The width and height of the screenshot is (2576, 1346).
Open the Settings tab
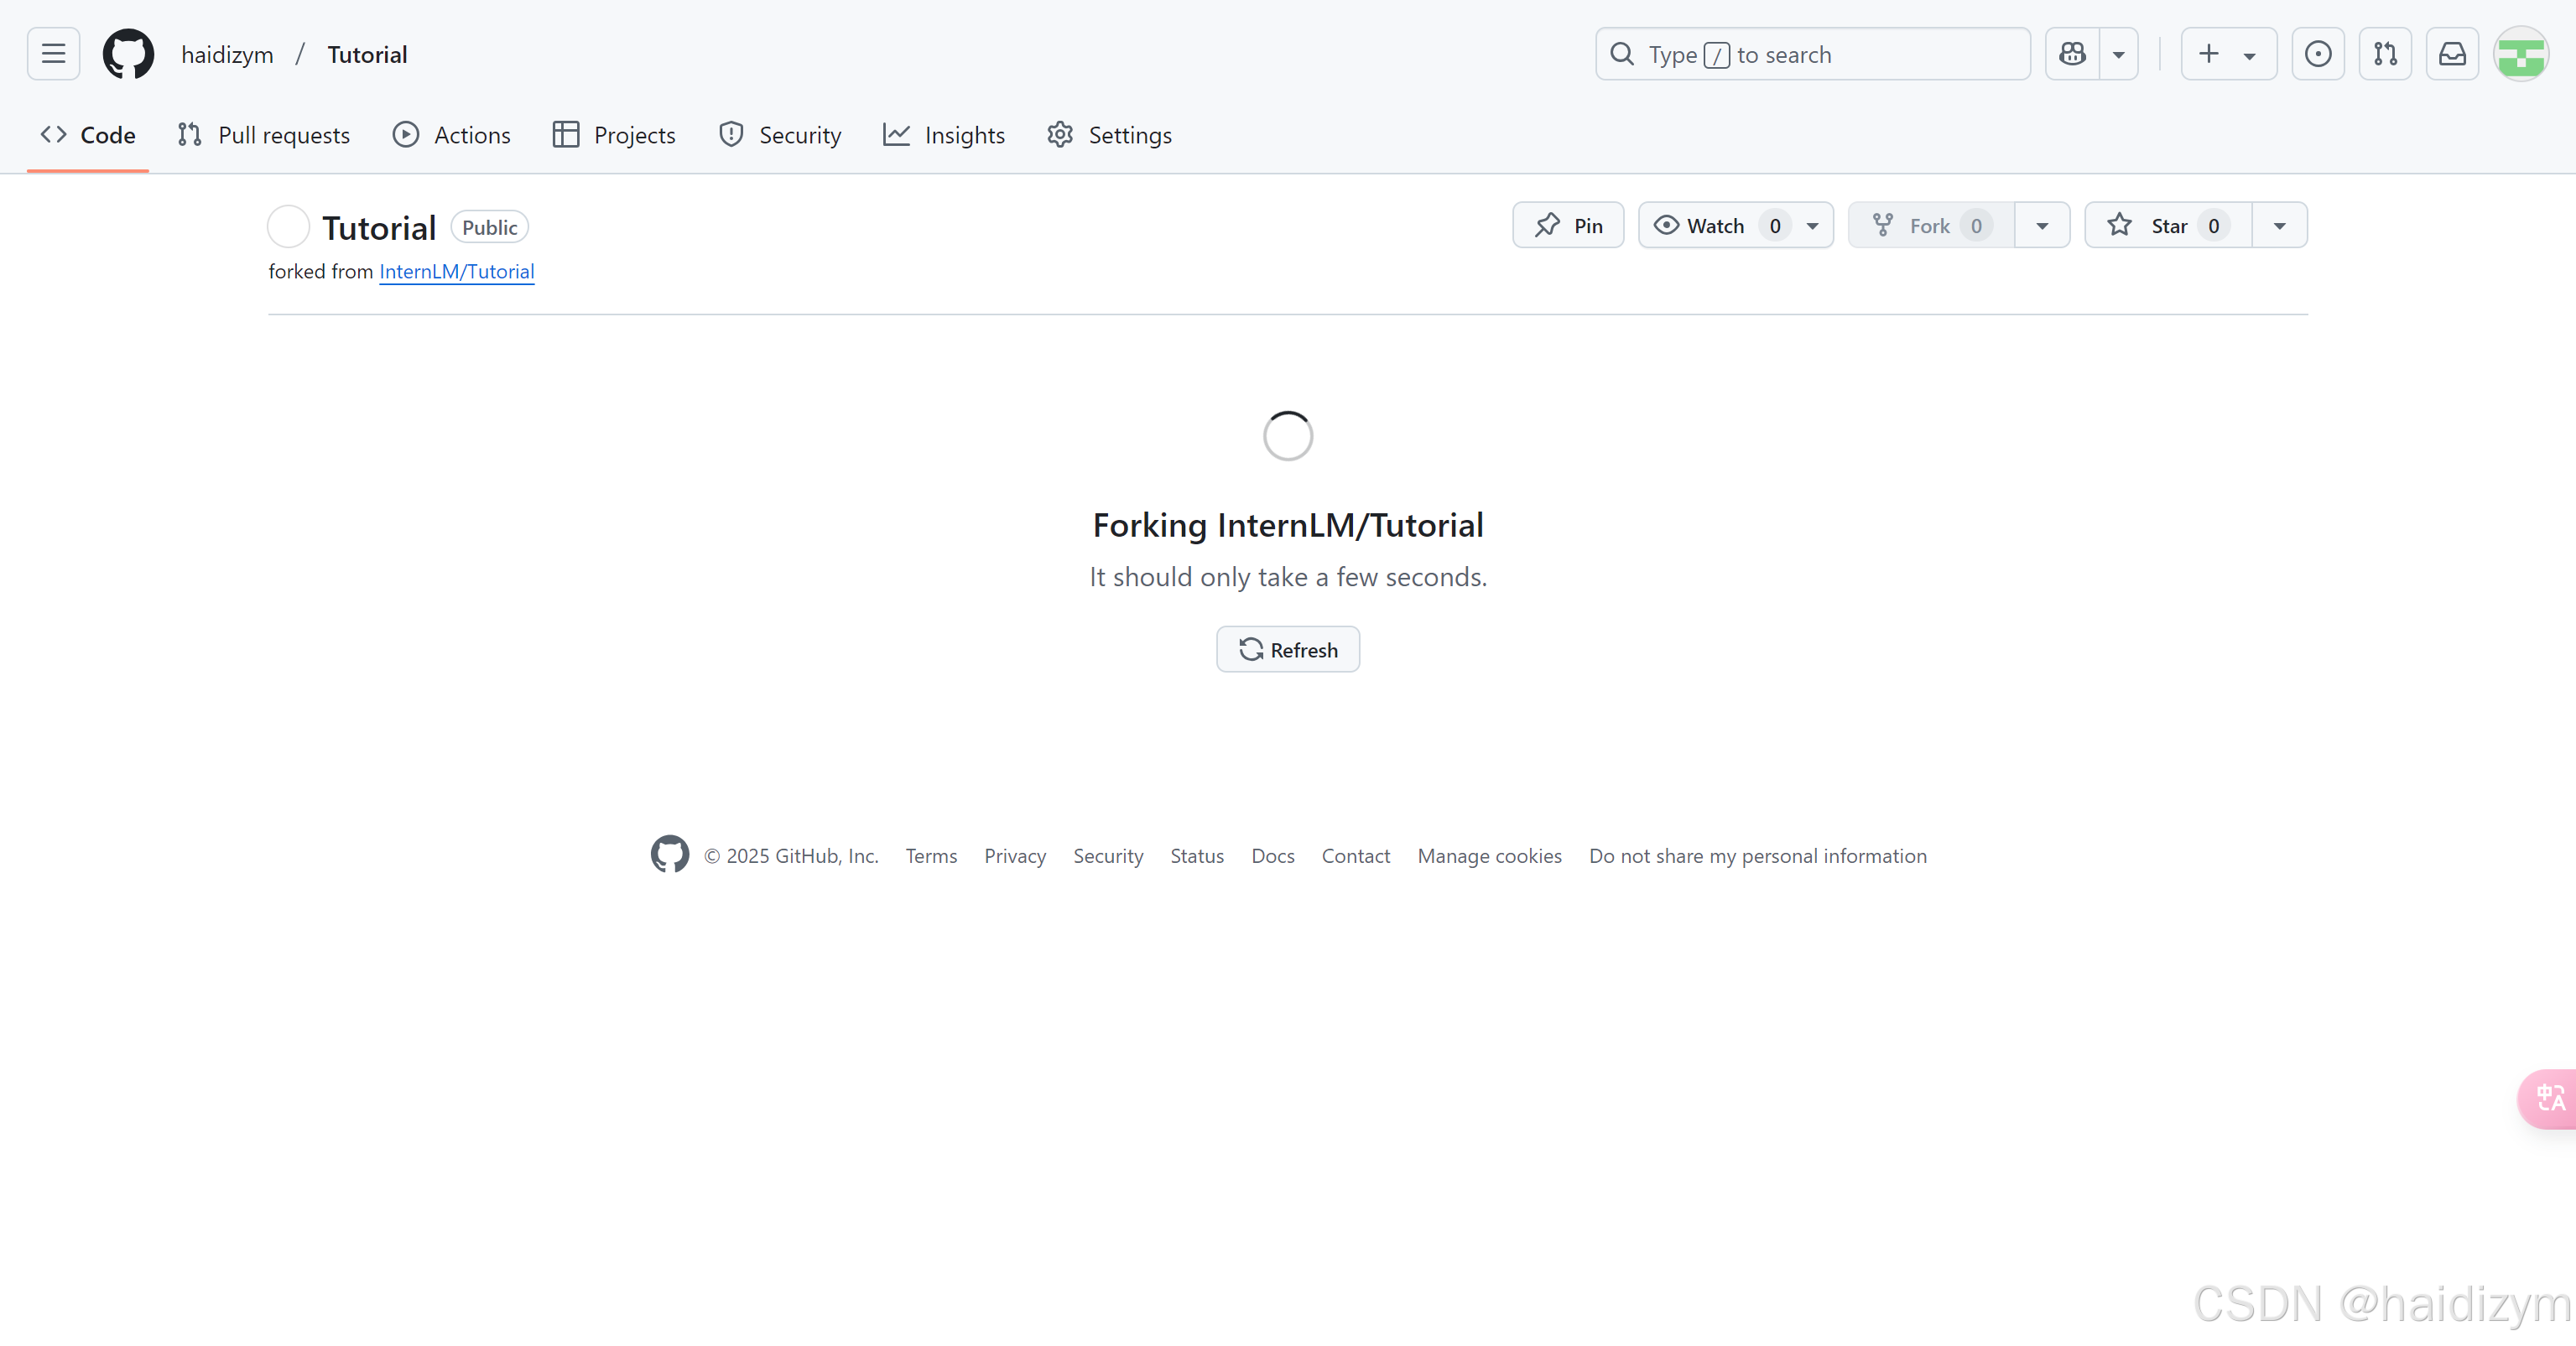pos(1109,135)
